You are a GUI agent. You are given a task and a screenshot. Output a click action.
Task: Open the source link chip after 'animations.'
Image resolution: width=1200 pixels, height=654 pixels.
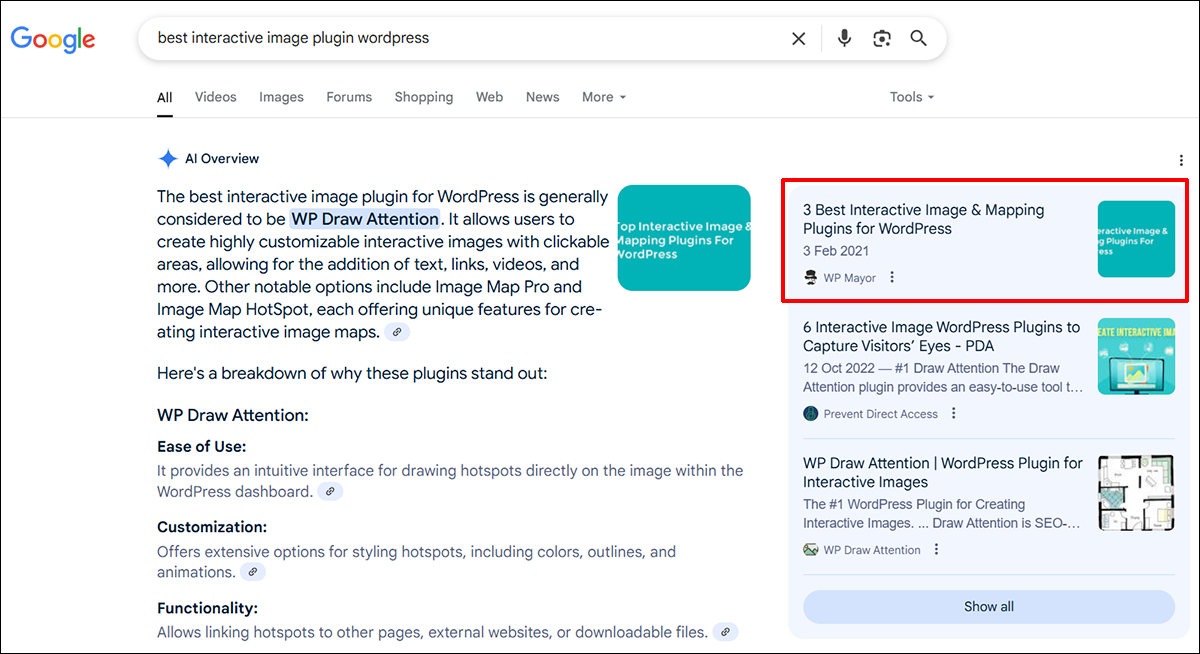click(253, 572)
